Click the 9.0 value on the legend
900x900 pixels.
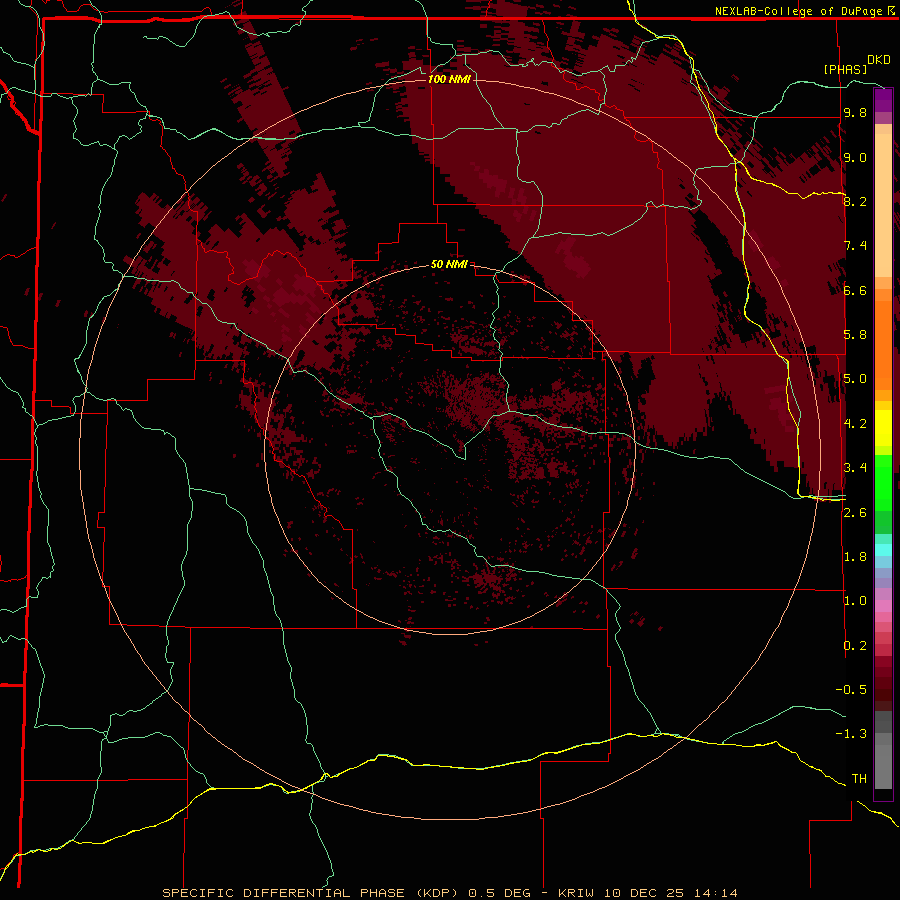click(x=855, y=157)
